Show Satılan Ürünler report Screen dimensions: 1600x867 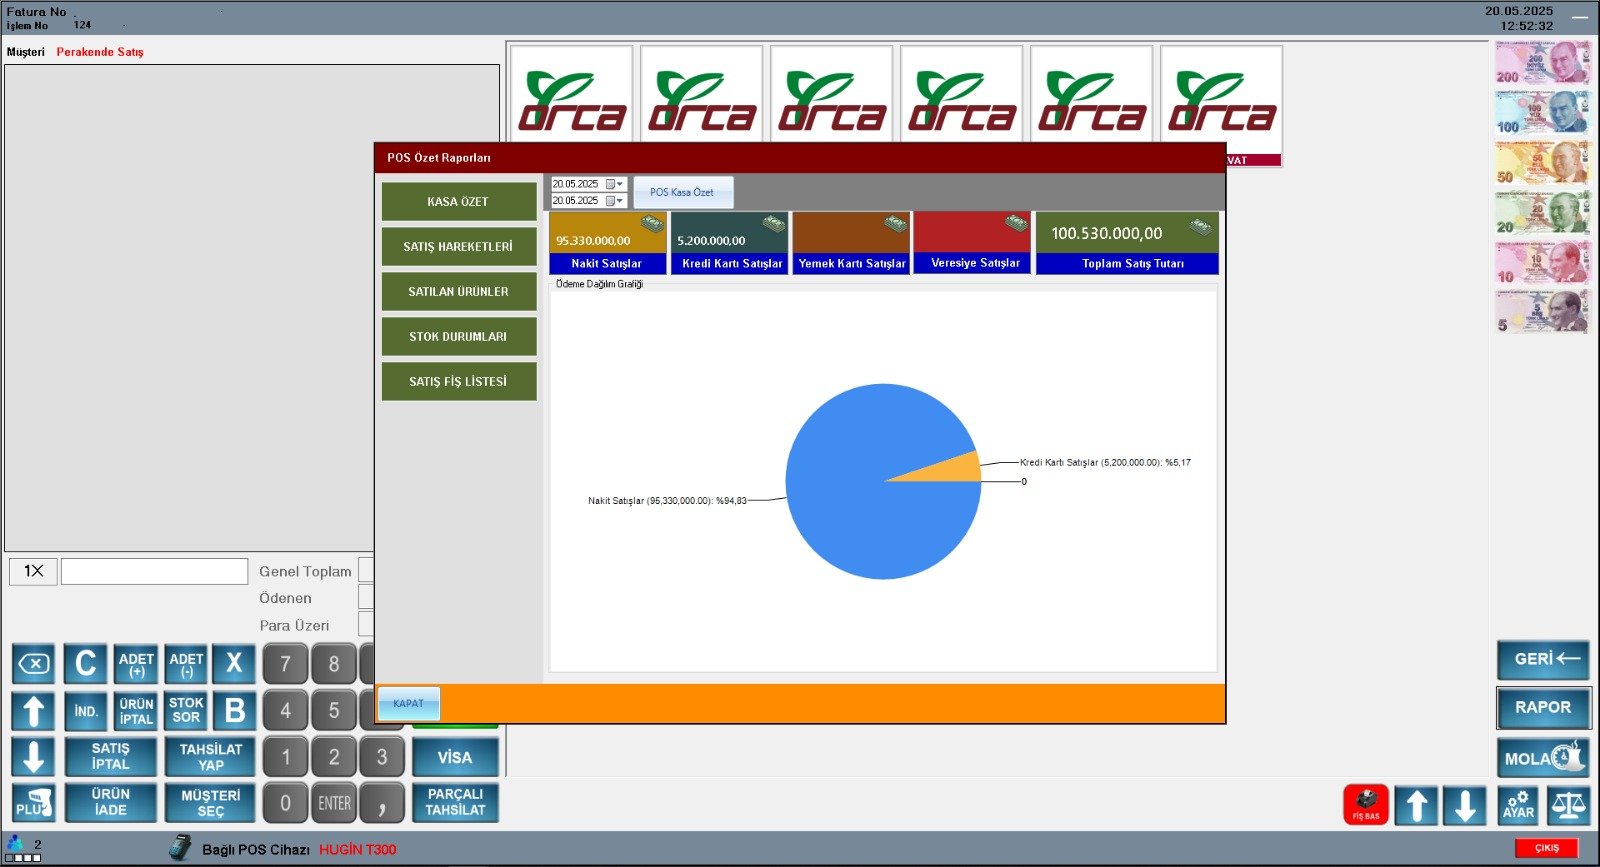click(458, 292)
